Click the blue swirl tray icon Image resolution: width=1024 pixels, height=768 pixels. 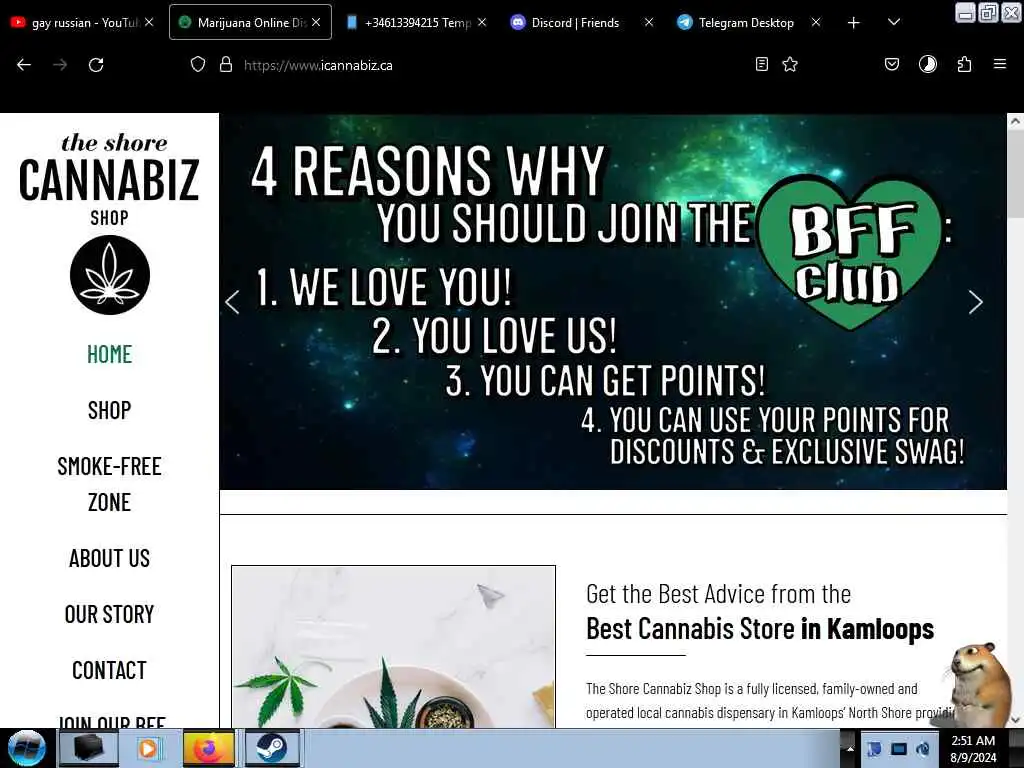tap(923, 749)
